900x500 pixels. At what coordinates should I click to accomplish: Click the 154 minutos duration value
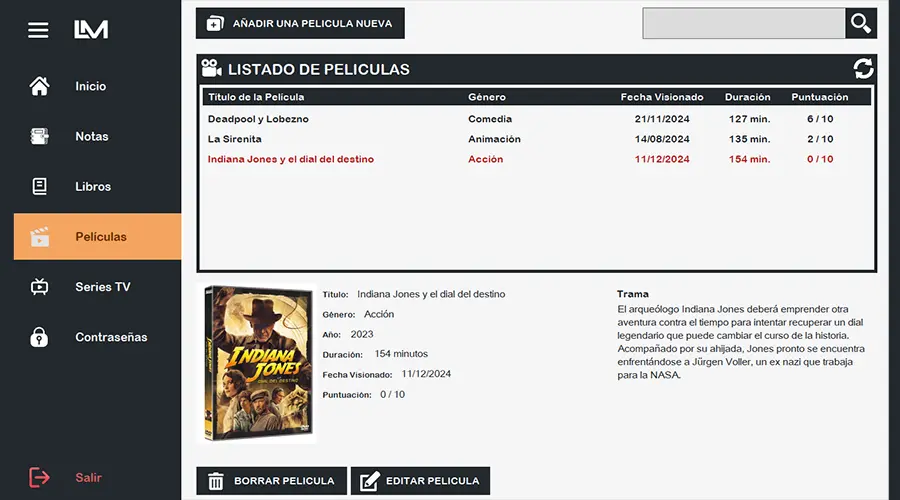(x=401, y=354)
